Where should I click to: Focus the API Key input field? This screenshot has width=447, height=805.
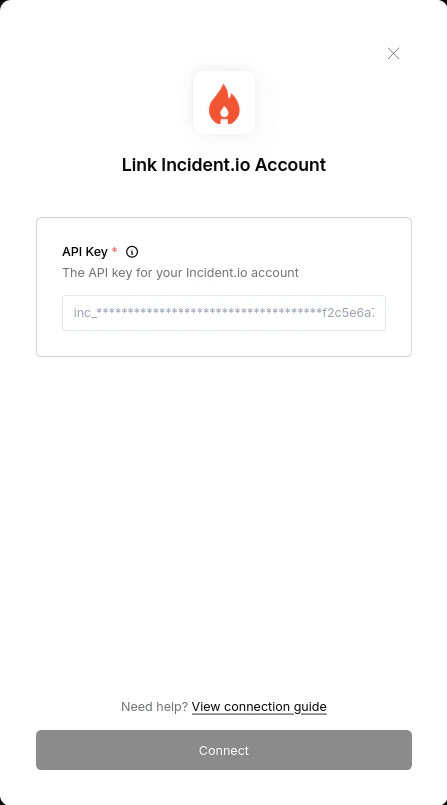tap(224, 313)
